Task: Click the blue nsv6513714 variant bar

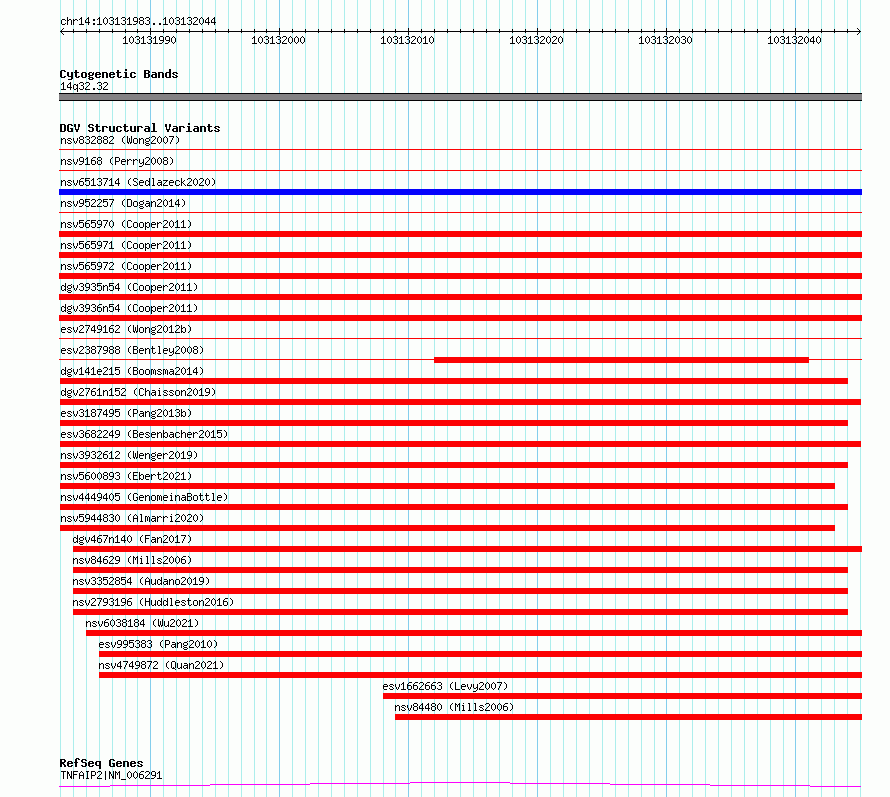Action: point(460,192)
